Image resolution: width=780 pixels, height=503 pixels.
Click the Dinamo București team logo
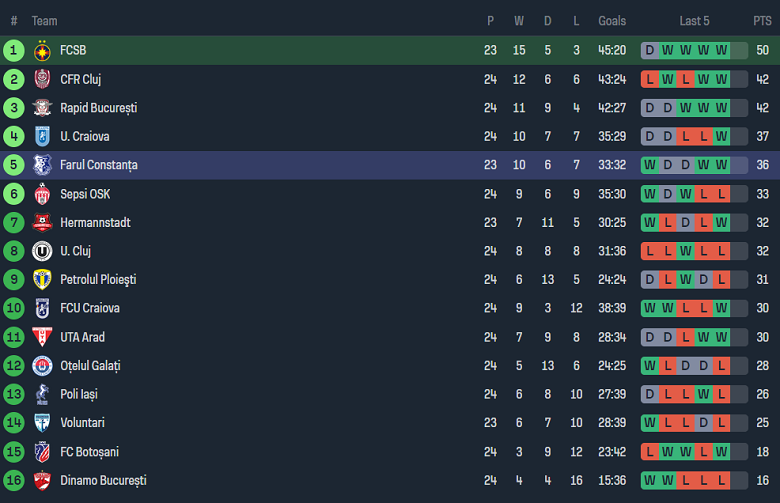pyautogui.click(x=42, y=481)
